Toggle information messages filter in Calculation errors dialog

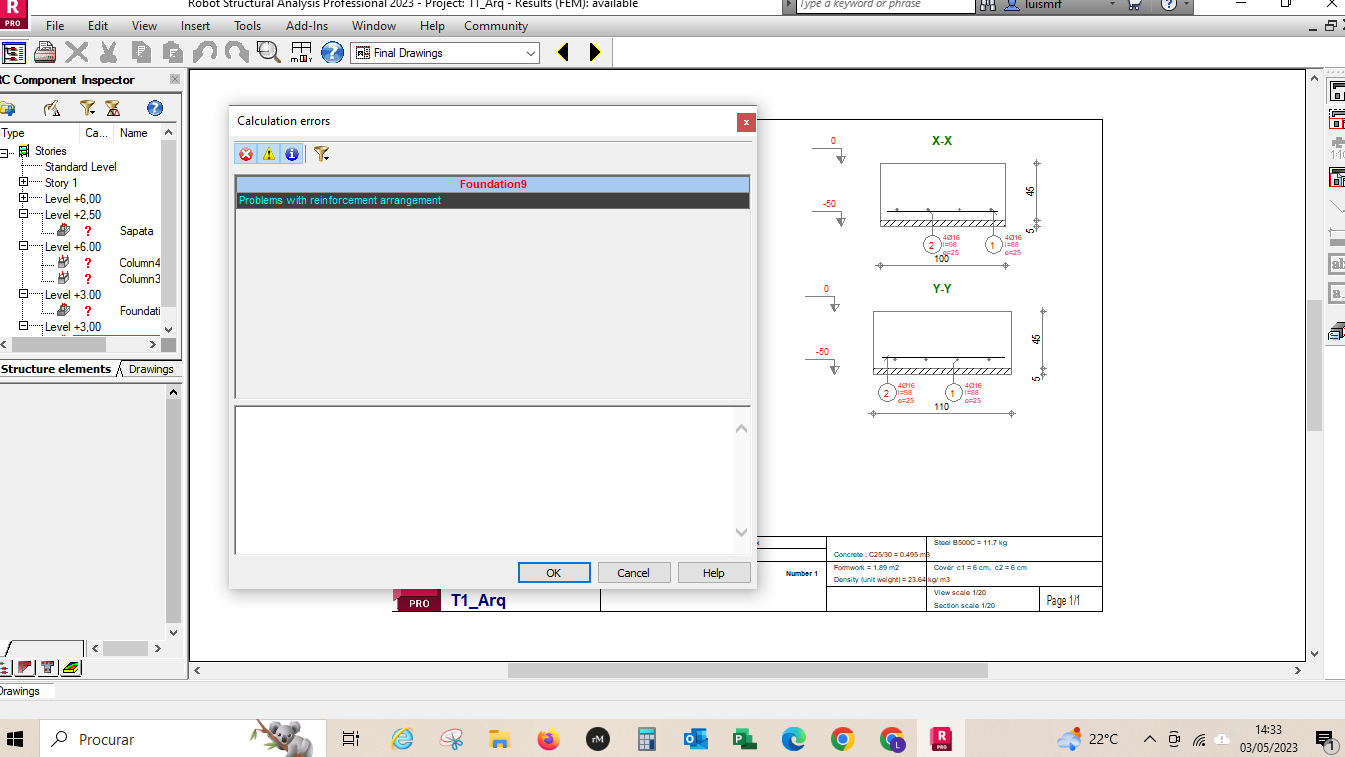291,154
